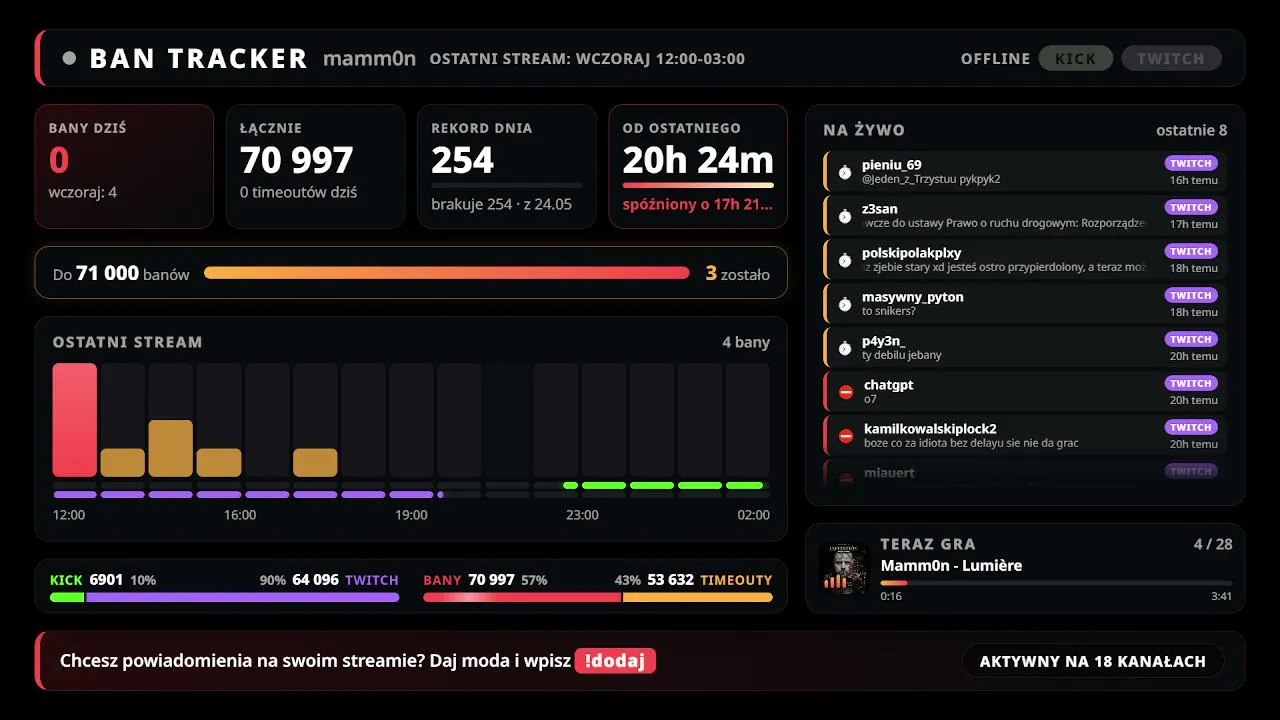Click the timeout icon next to pieniu_69
The width and height of the screenshot is (1280, 720).
[x=845, y=172]
